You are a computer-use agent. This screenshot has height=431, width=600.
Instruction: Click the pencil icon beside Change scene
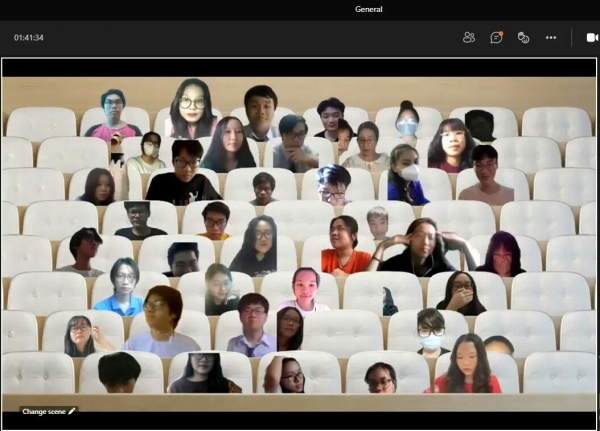(72, 411)
